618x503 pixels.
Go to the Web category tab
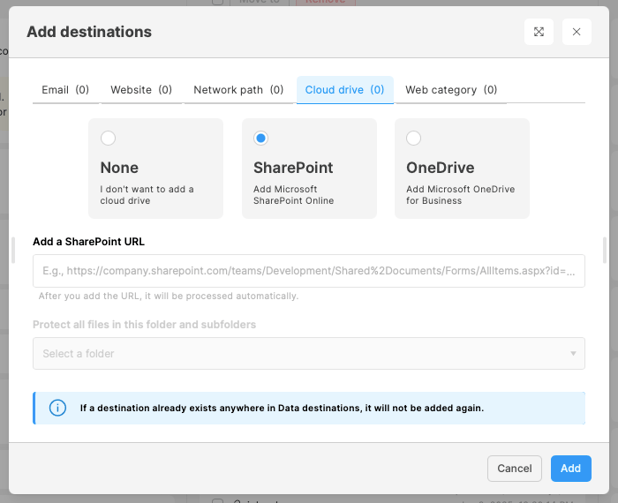(451, 90)
